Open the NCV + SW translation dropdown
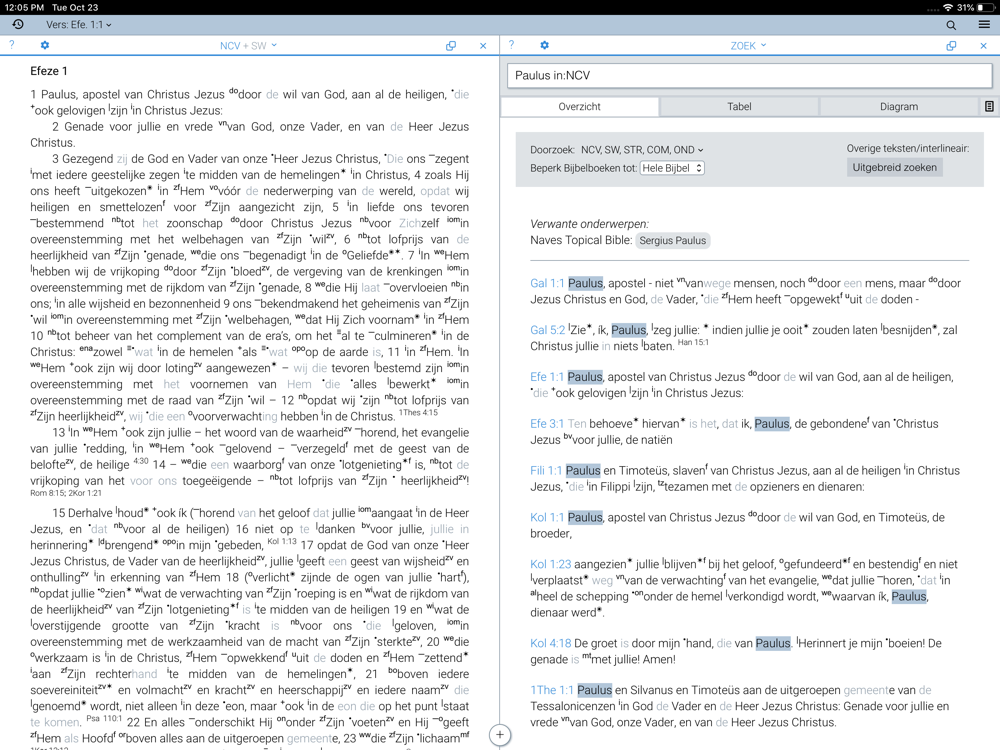The width and height of the screenshot is (1000, 750). (x=248, y=46)
